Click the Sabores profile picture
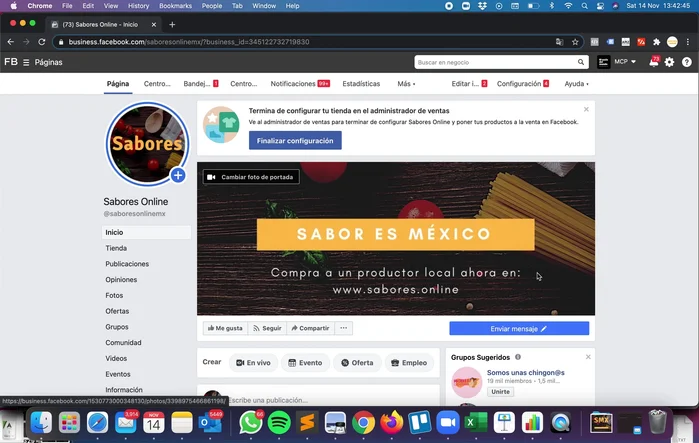The height and width of the screenshot is (443, 699). (147, 144)
